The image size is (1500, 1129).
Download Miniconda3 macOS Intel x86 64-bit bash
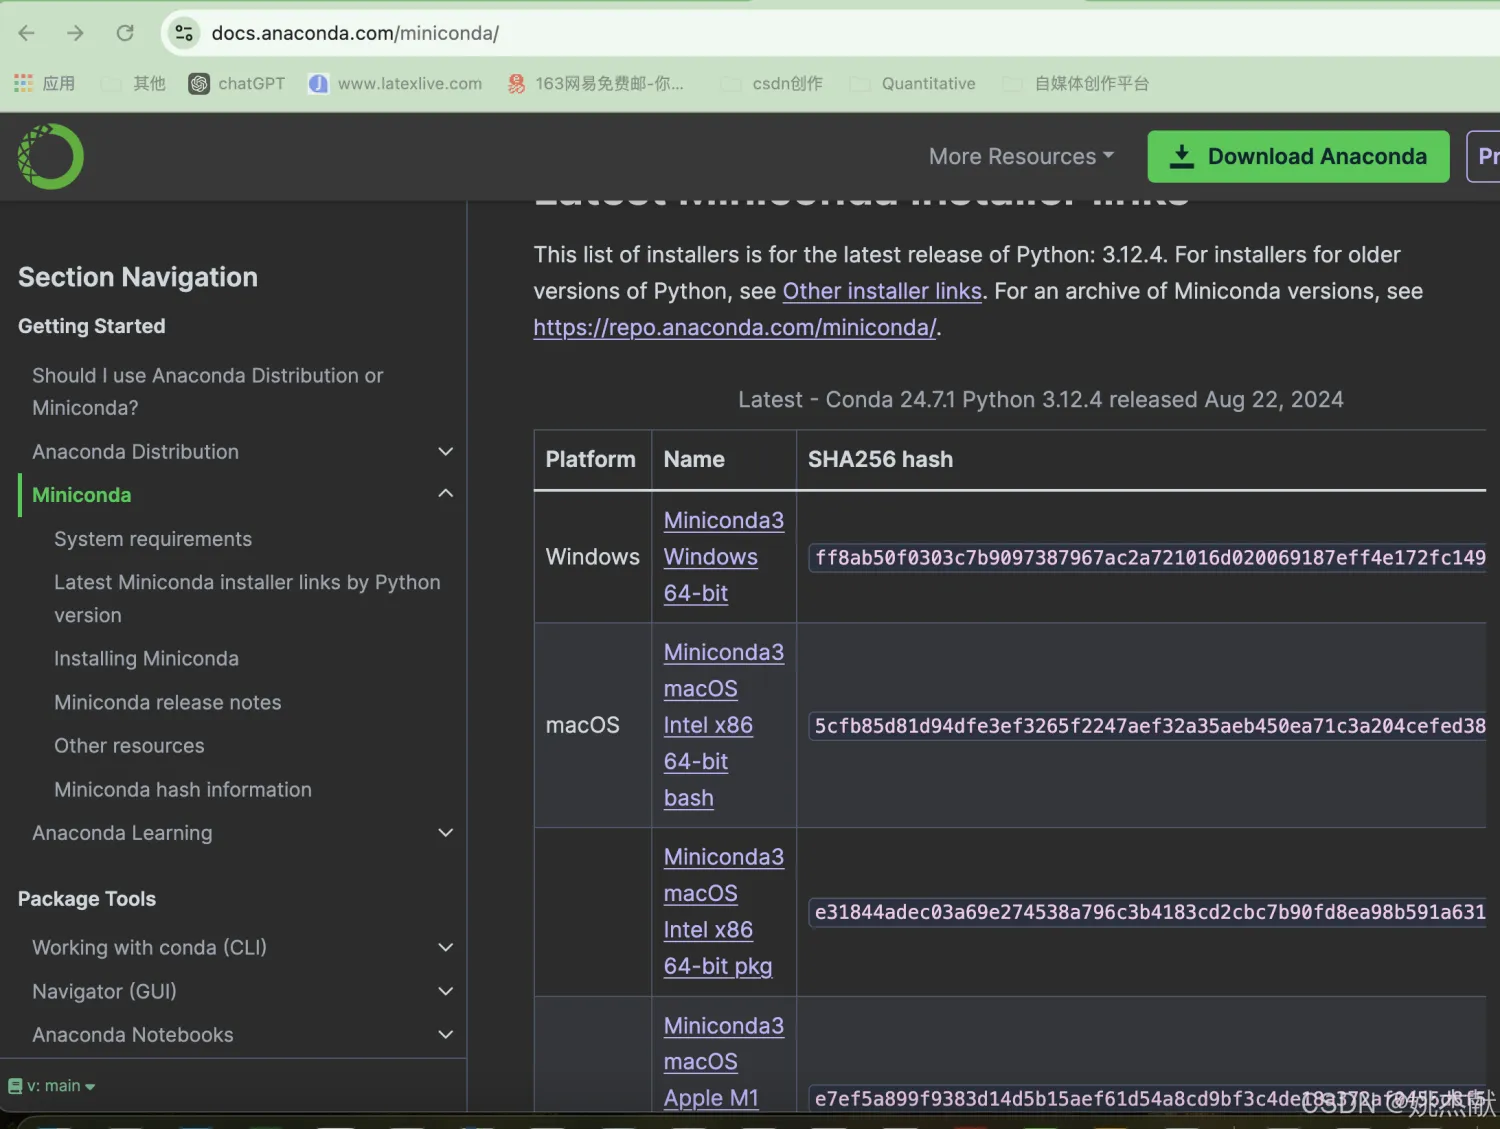pos(724,725)
